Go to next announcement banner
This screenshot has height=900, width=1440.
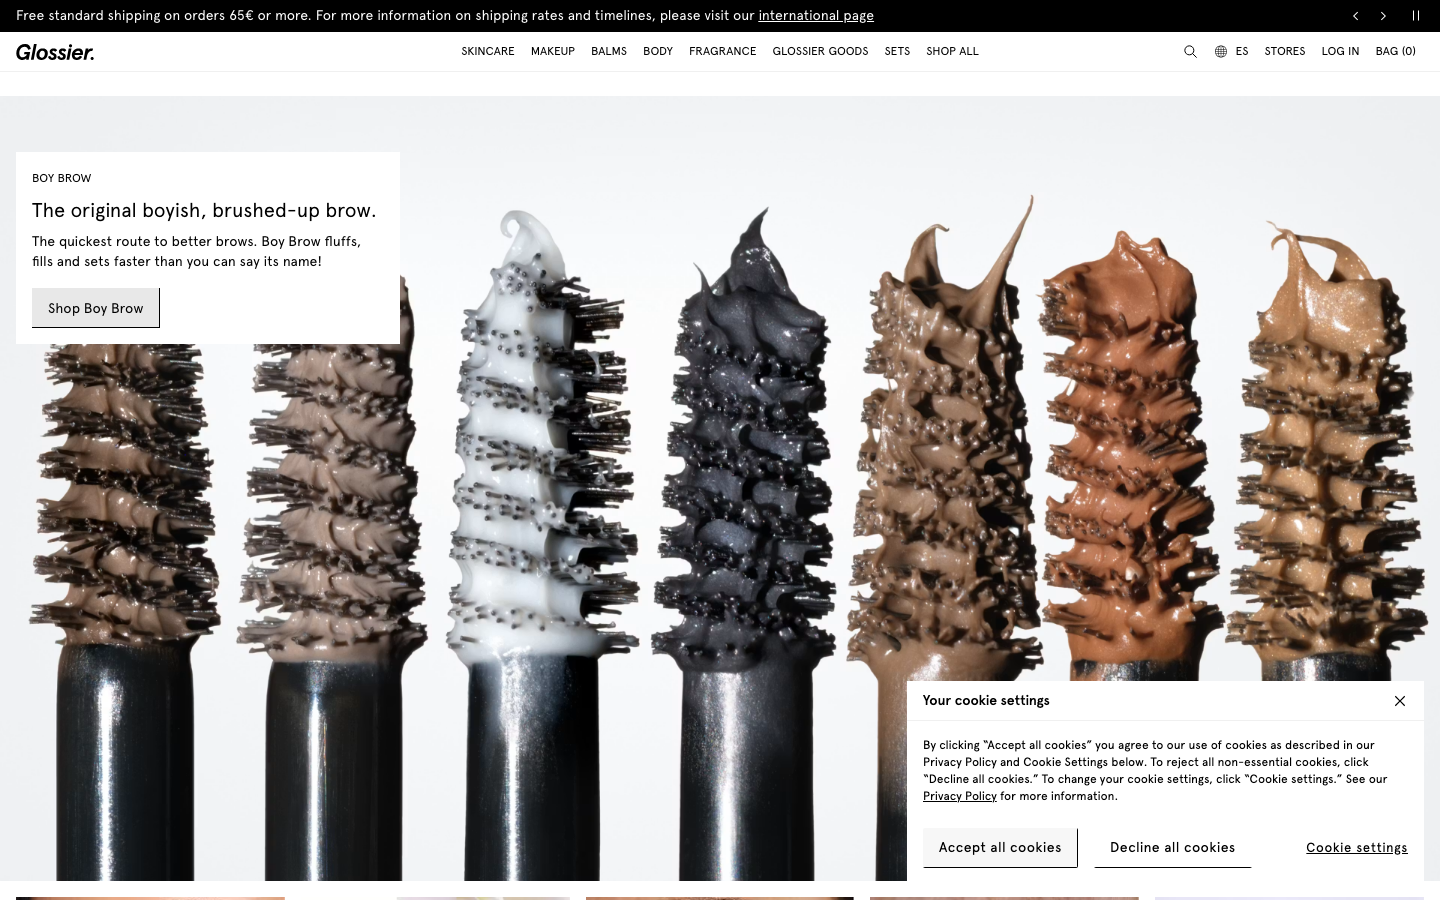click(x=1383, y=16)
